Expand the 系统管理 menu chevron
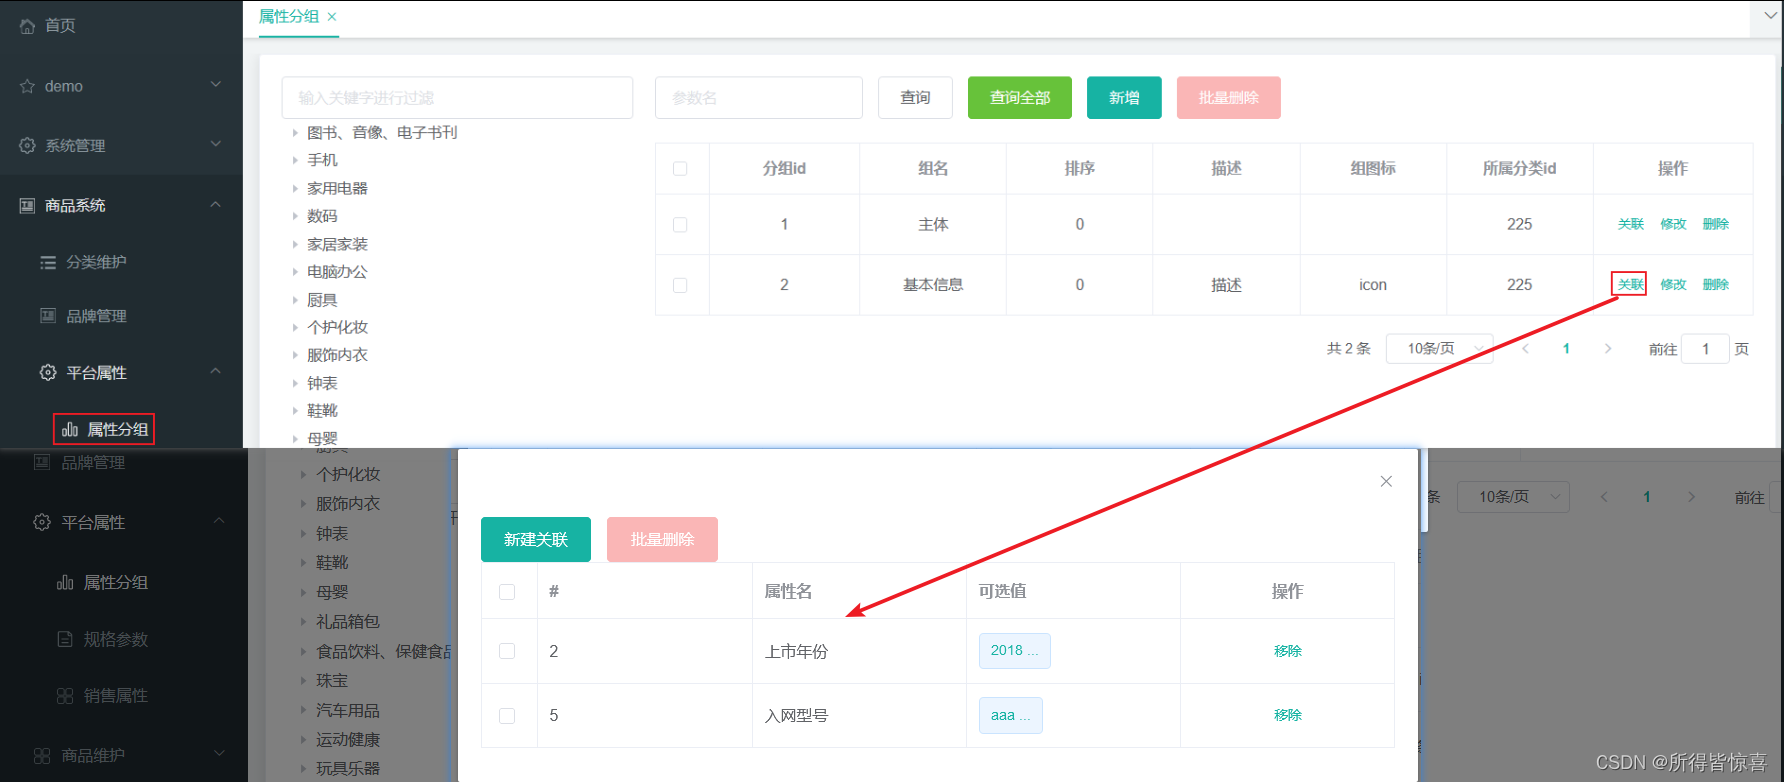 tap(216, 145)
